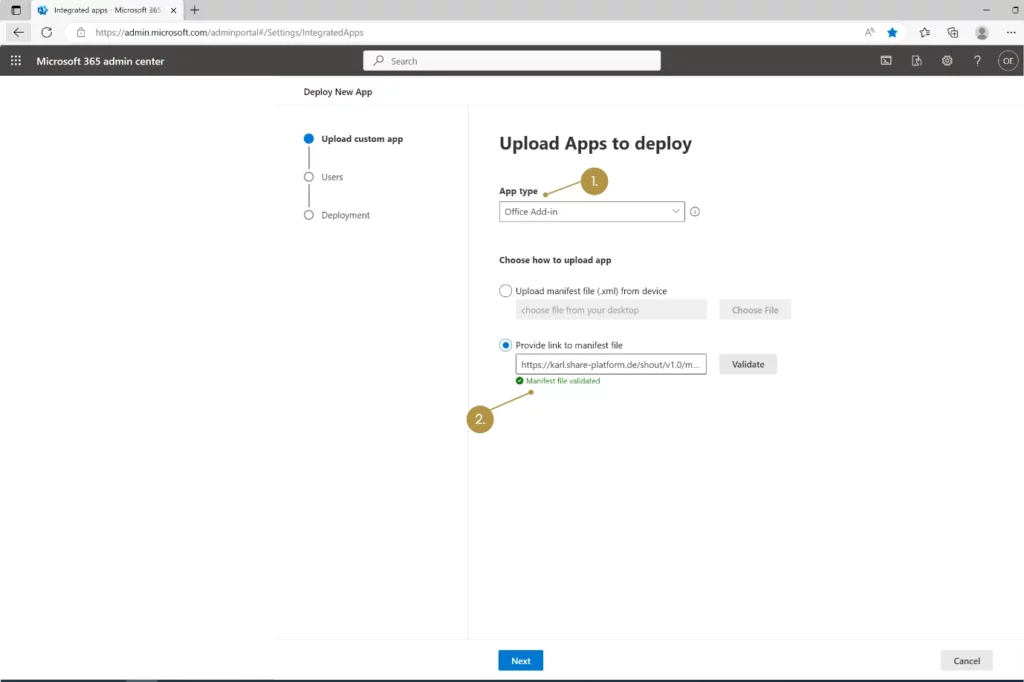1024x682 pixels.
Task: Close the Integrated apps tab
Action: (173, 10)
